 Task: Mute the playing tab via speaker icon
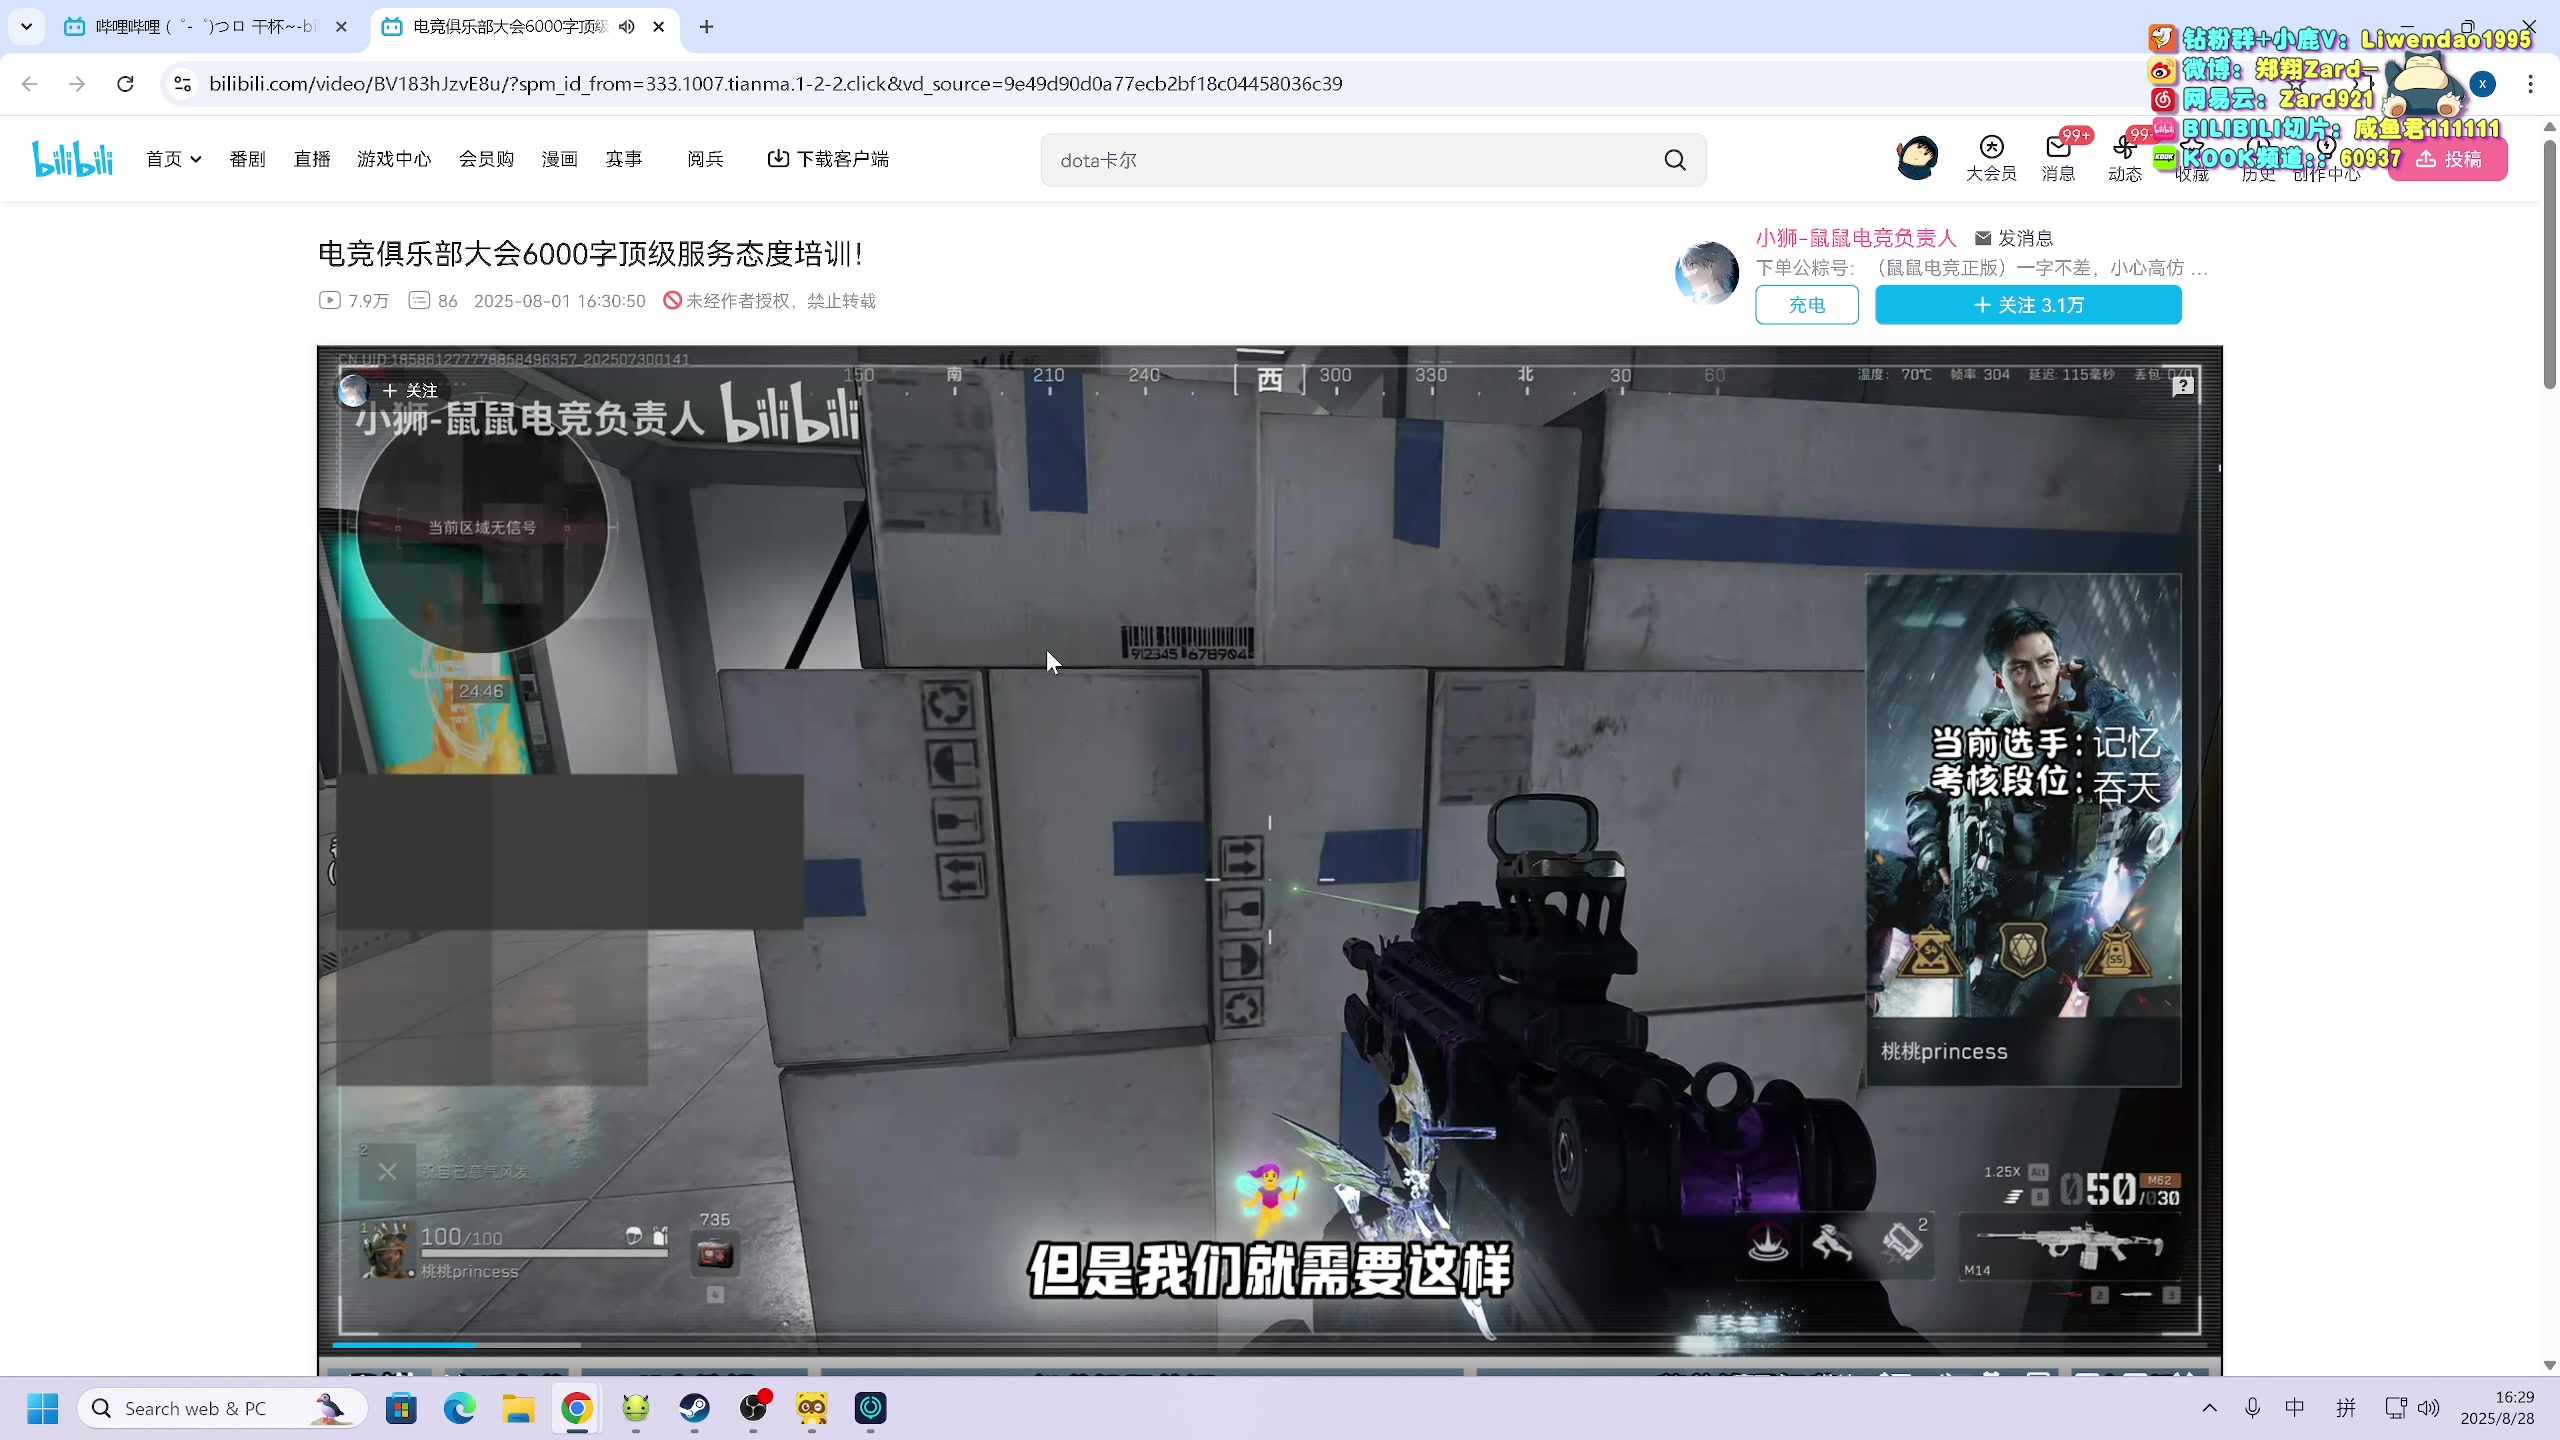[627, 27]
